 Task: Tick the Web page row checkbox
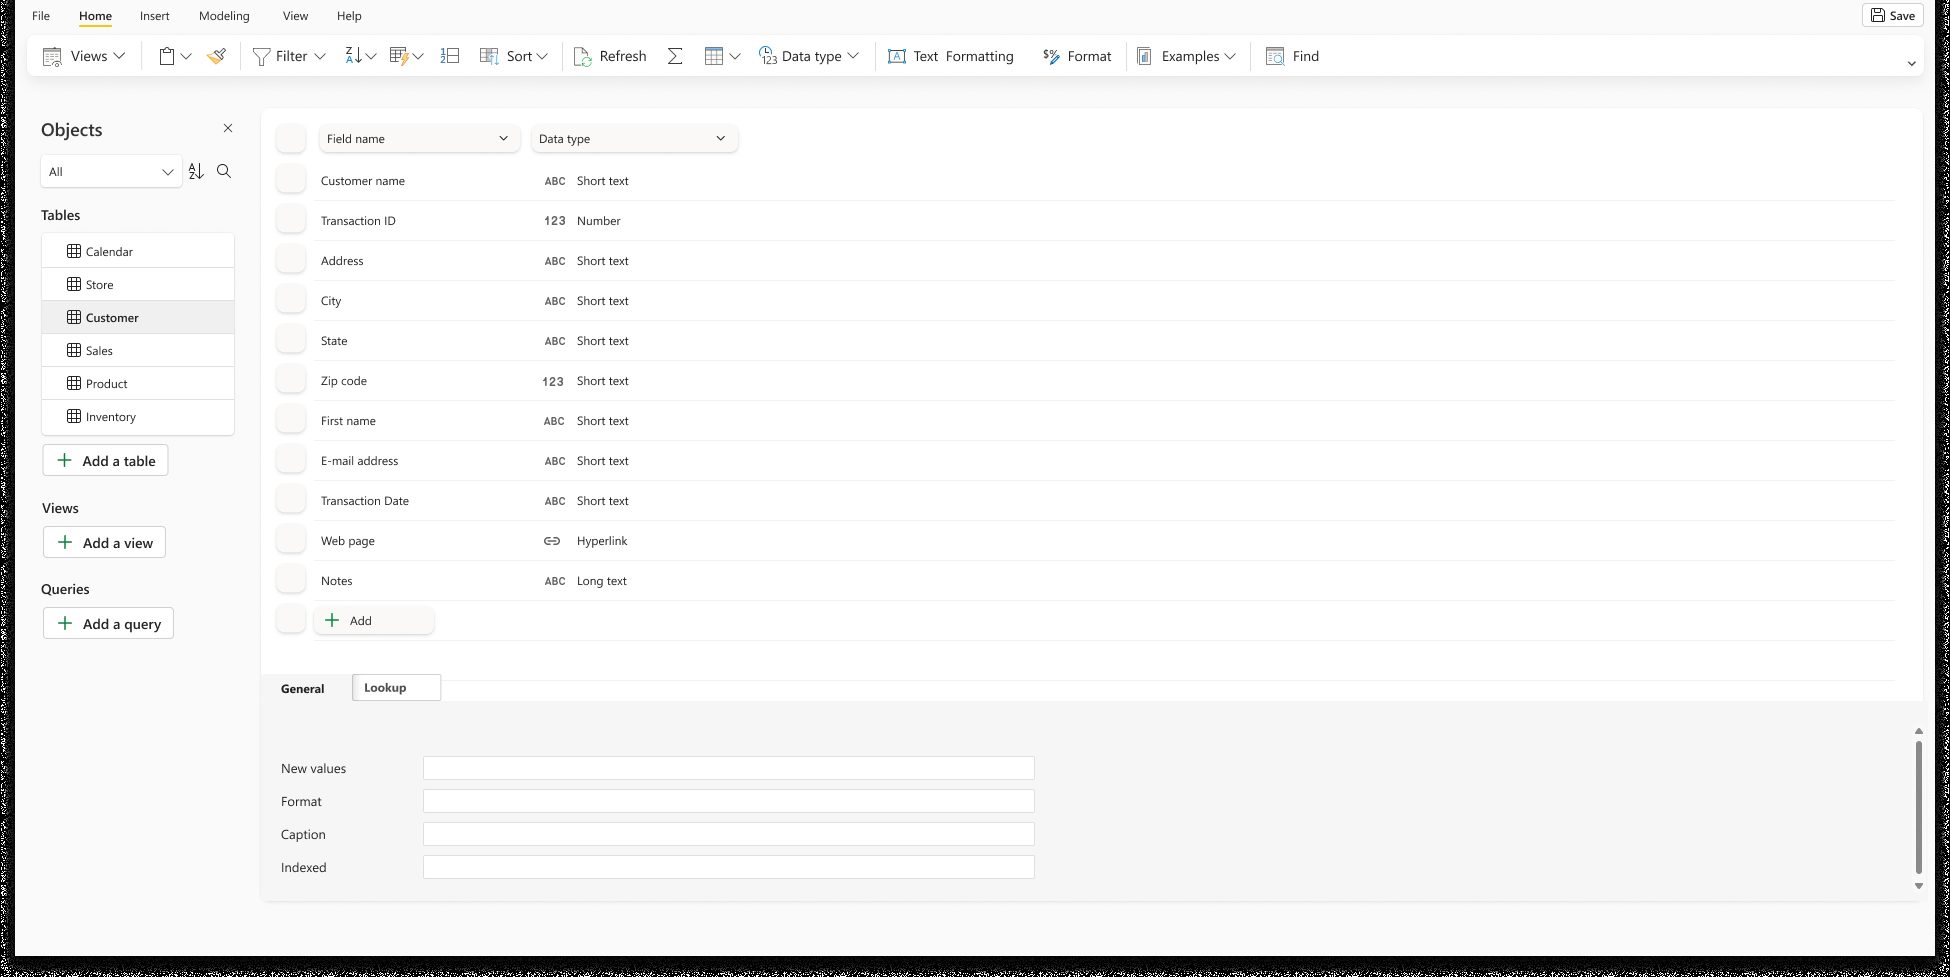291,540
